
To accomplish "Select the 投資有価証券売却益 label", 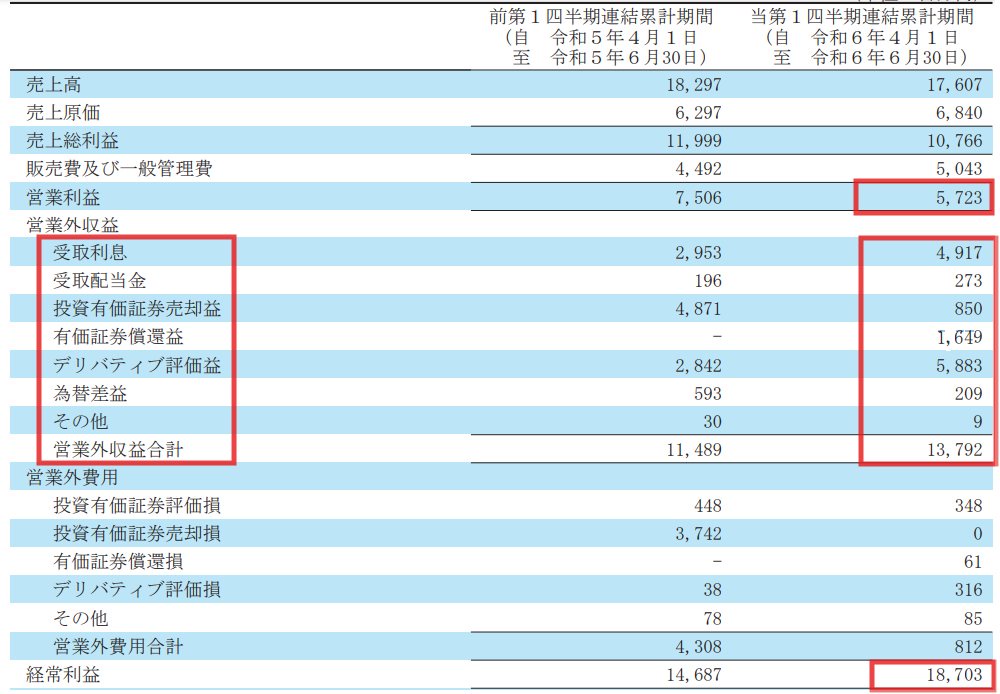I will (x=137, y=309).
